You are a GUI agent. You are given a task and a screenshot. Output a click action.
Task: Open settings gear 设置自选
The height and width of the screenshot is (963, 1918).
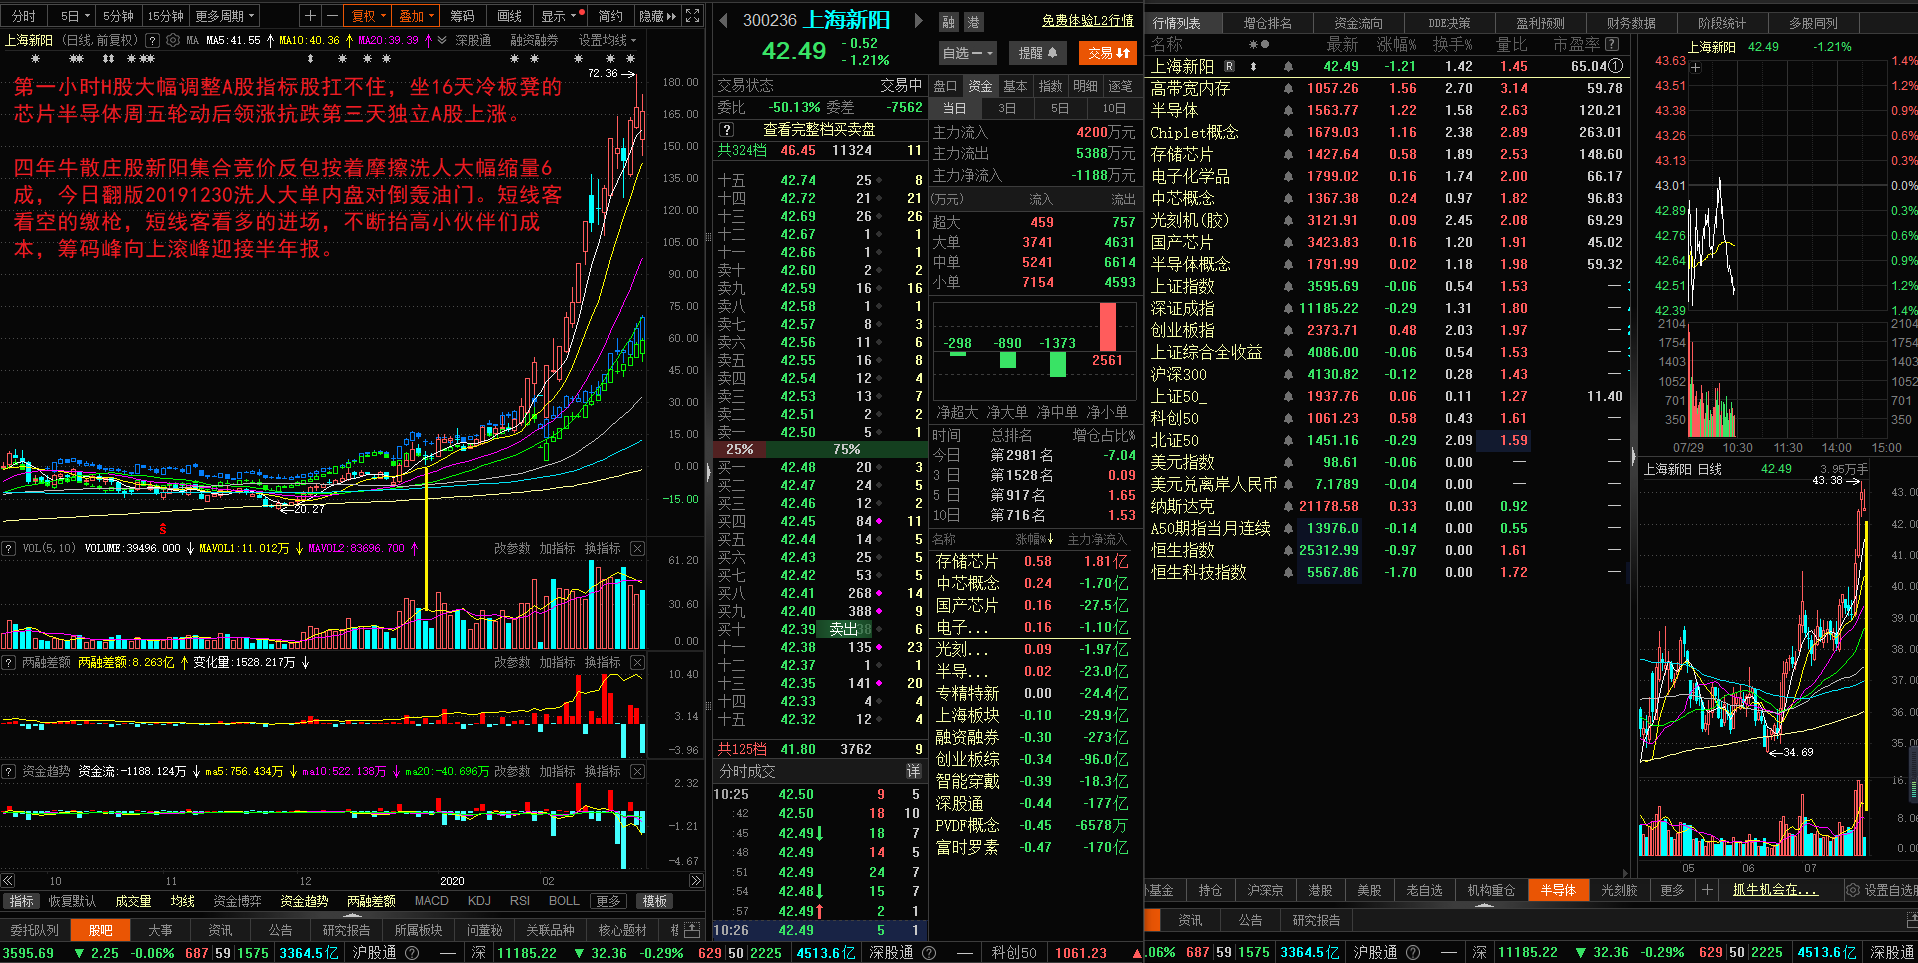coord(1852,890)
